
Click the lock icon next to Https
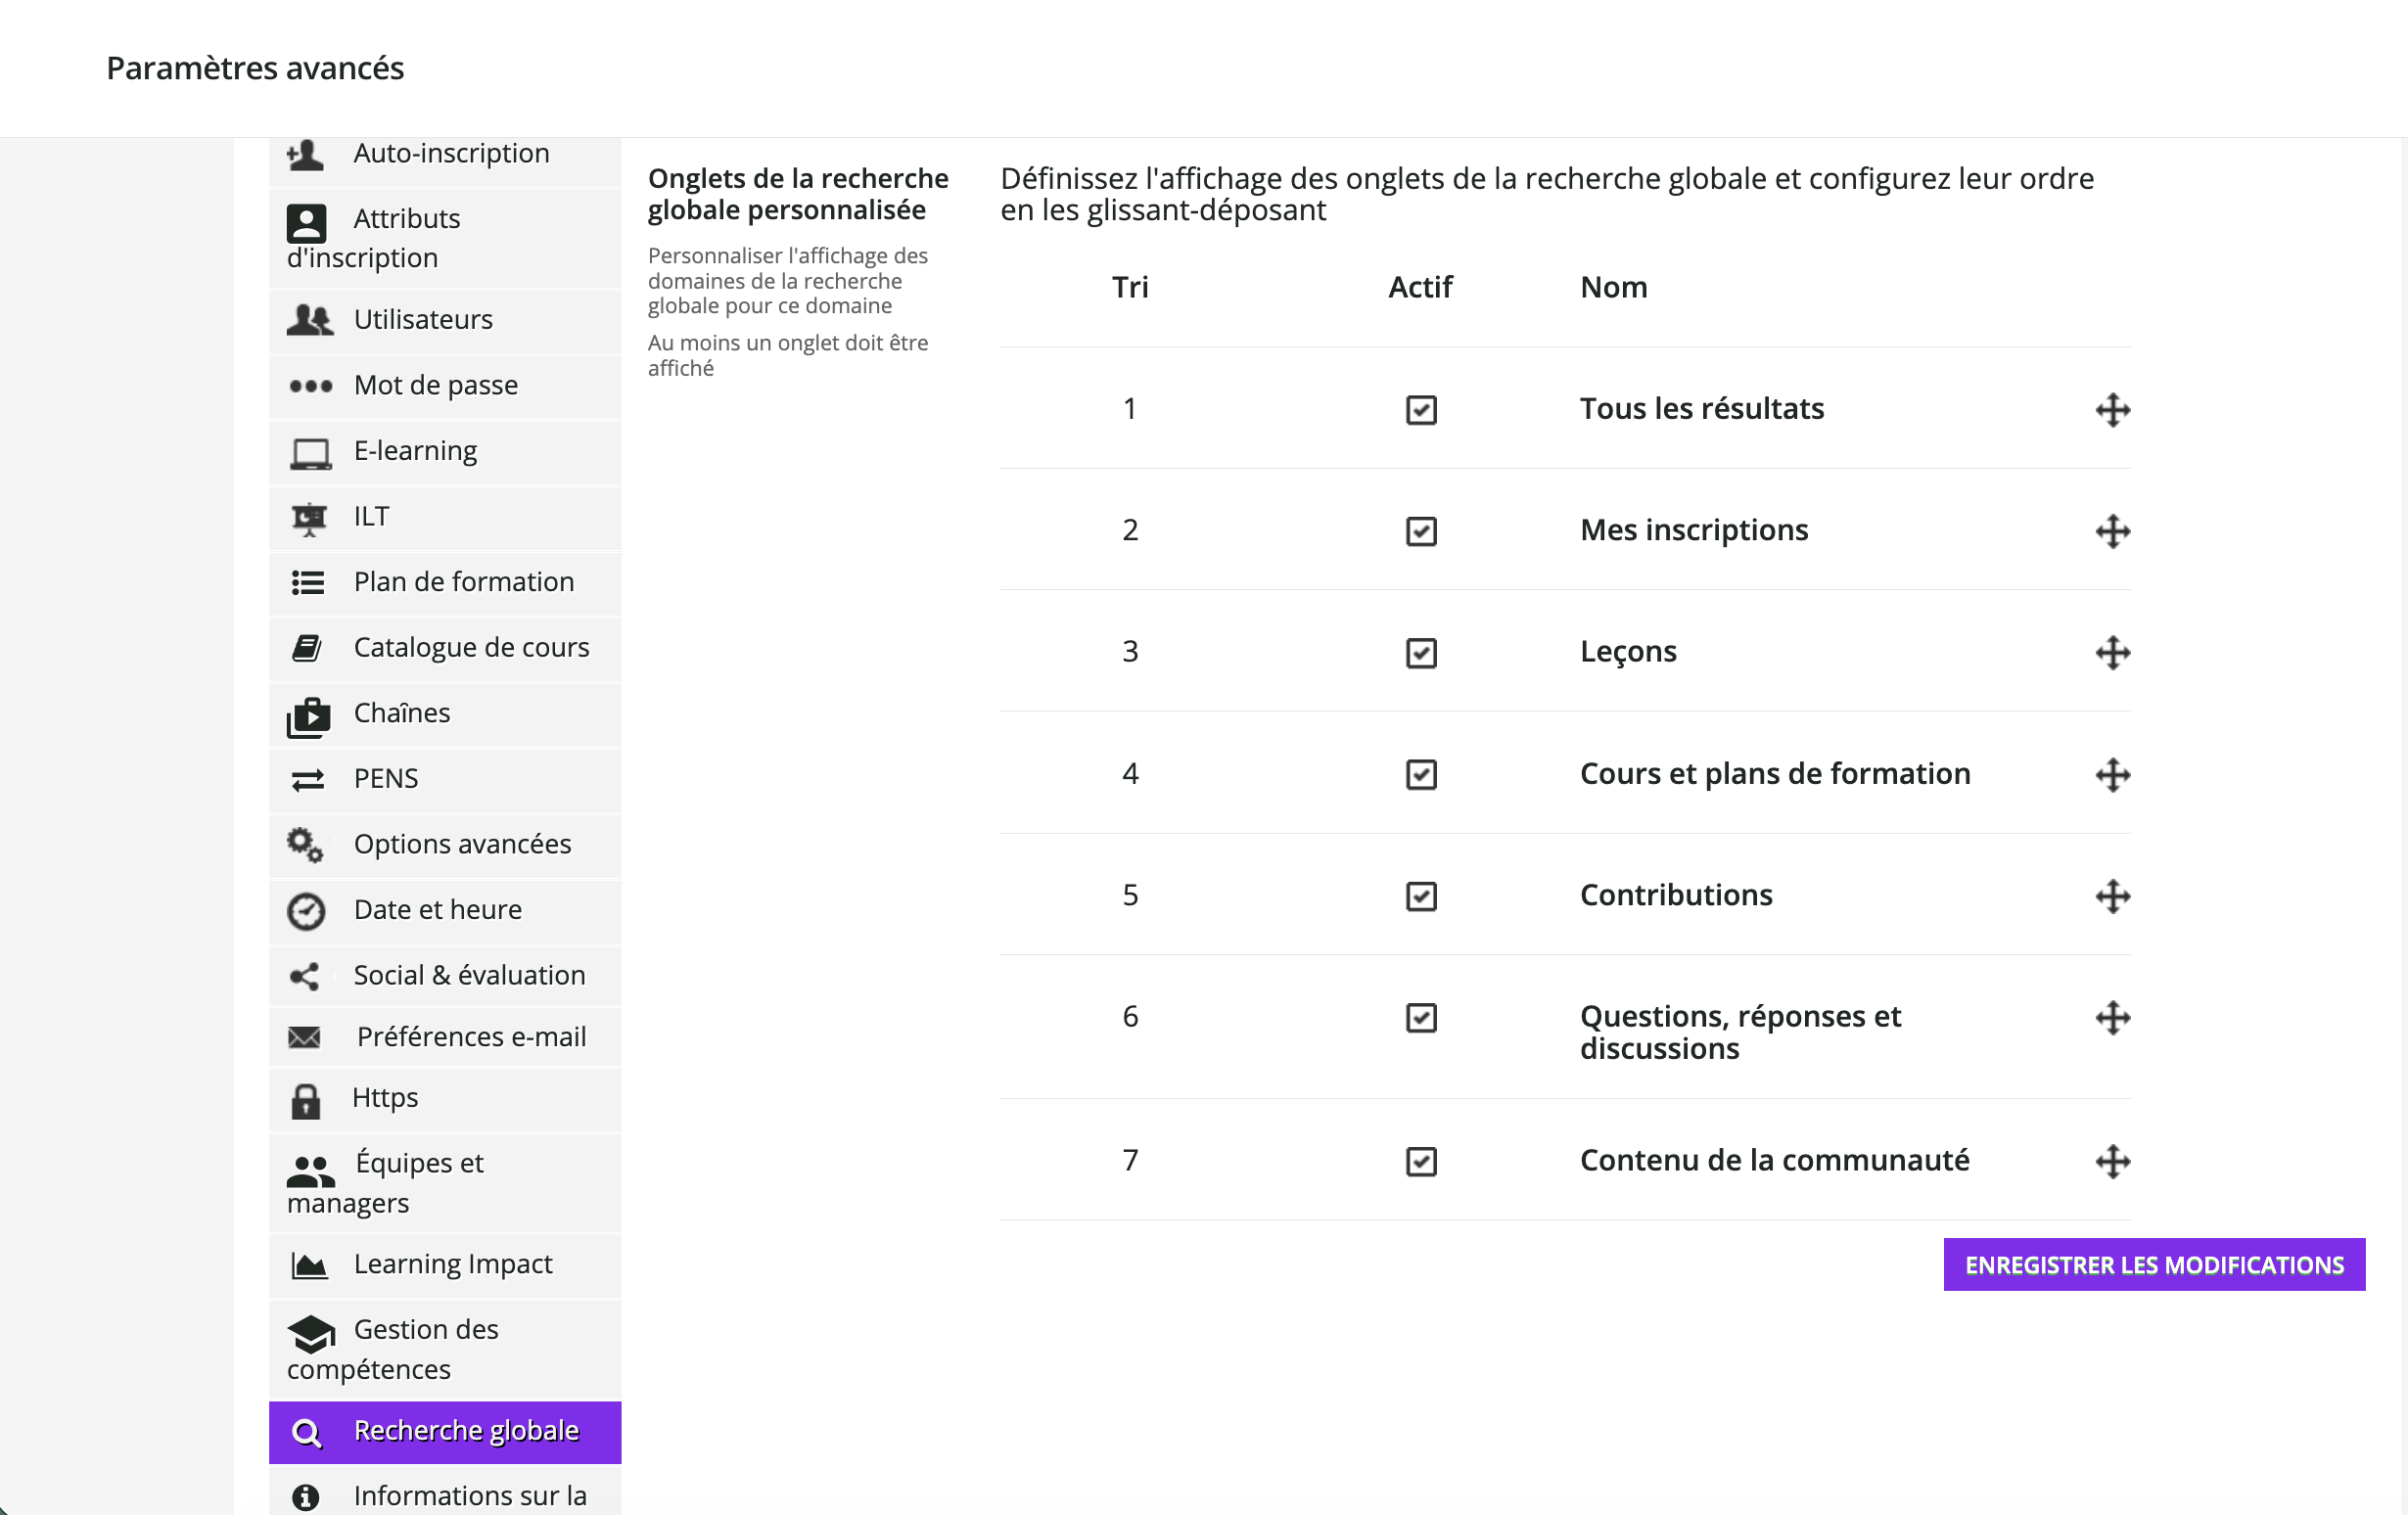(306, 1101)
